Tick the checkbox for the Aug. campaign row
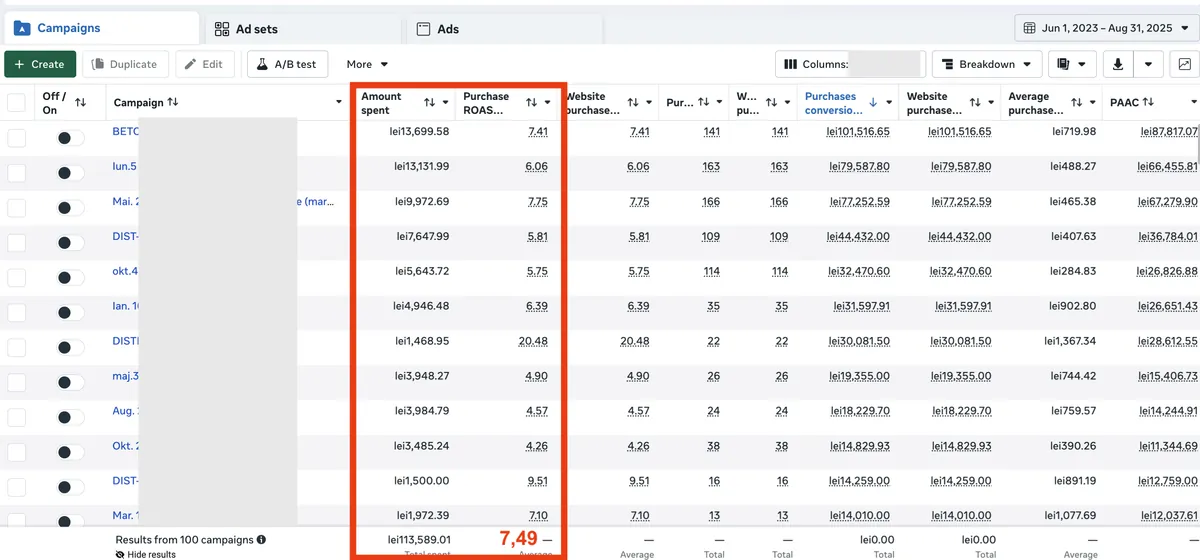Viewport: 1200px width, 560px height. tap(16, 417)
